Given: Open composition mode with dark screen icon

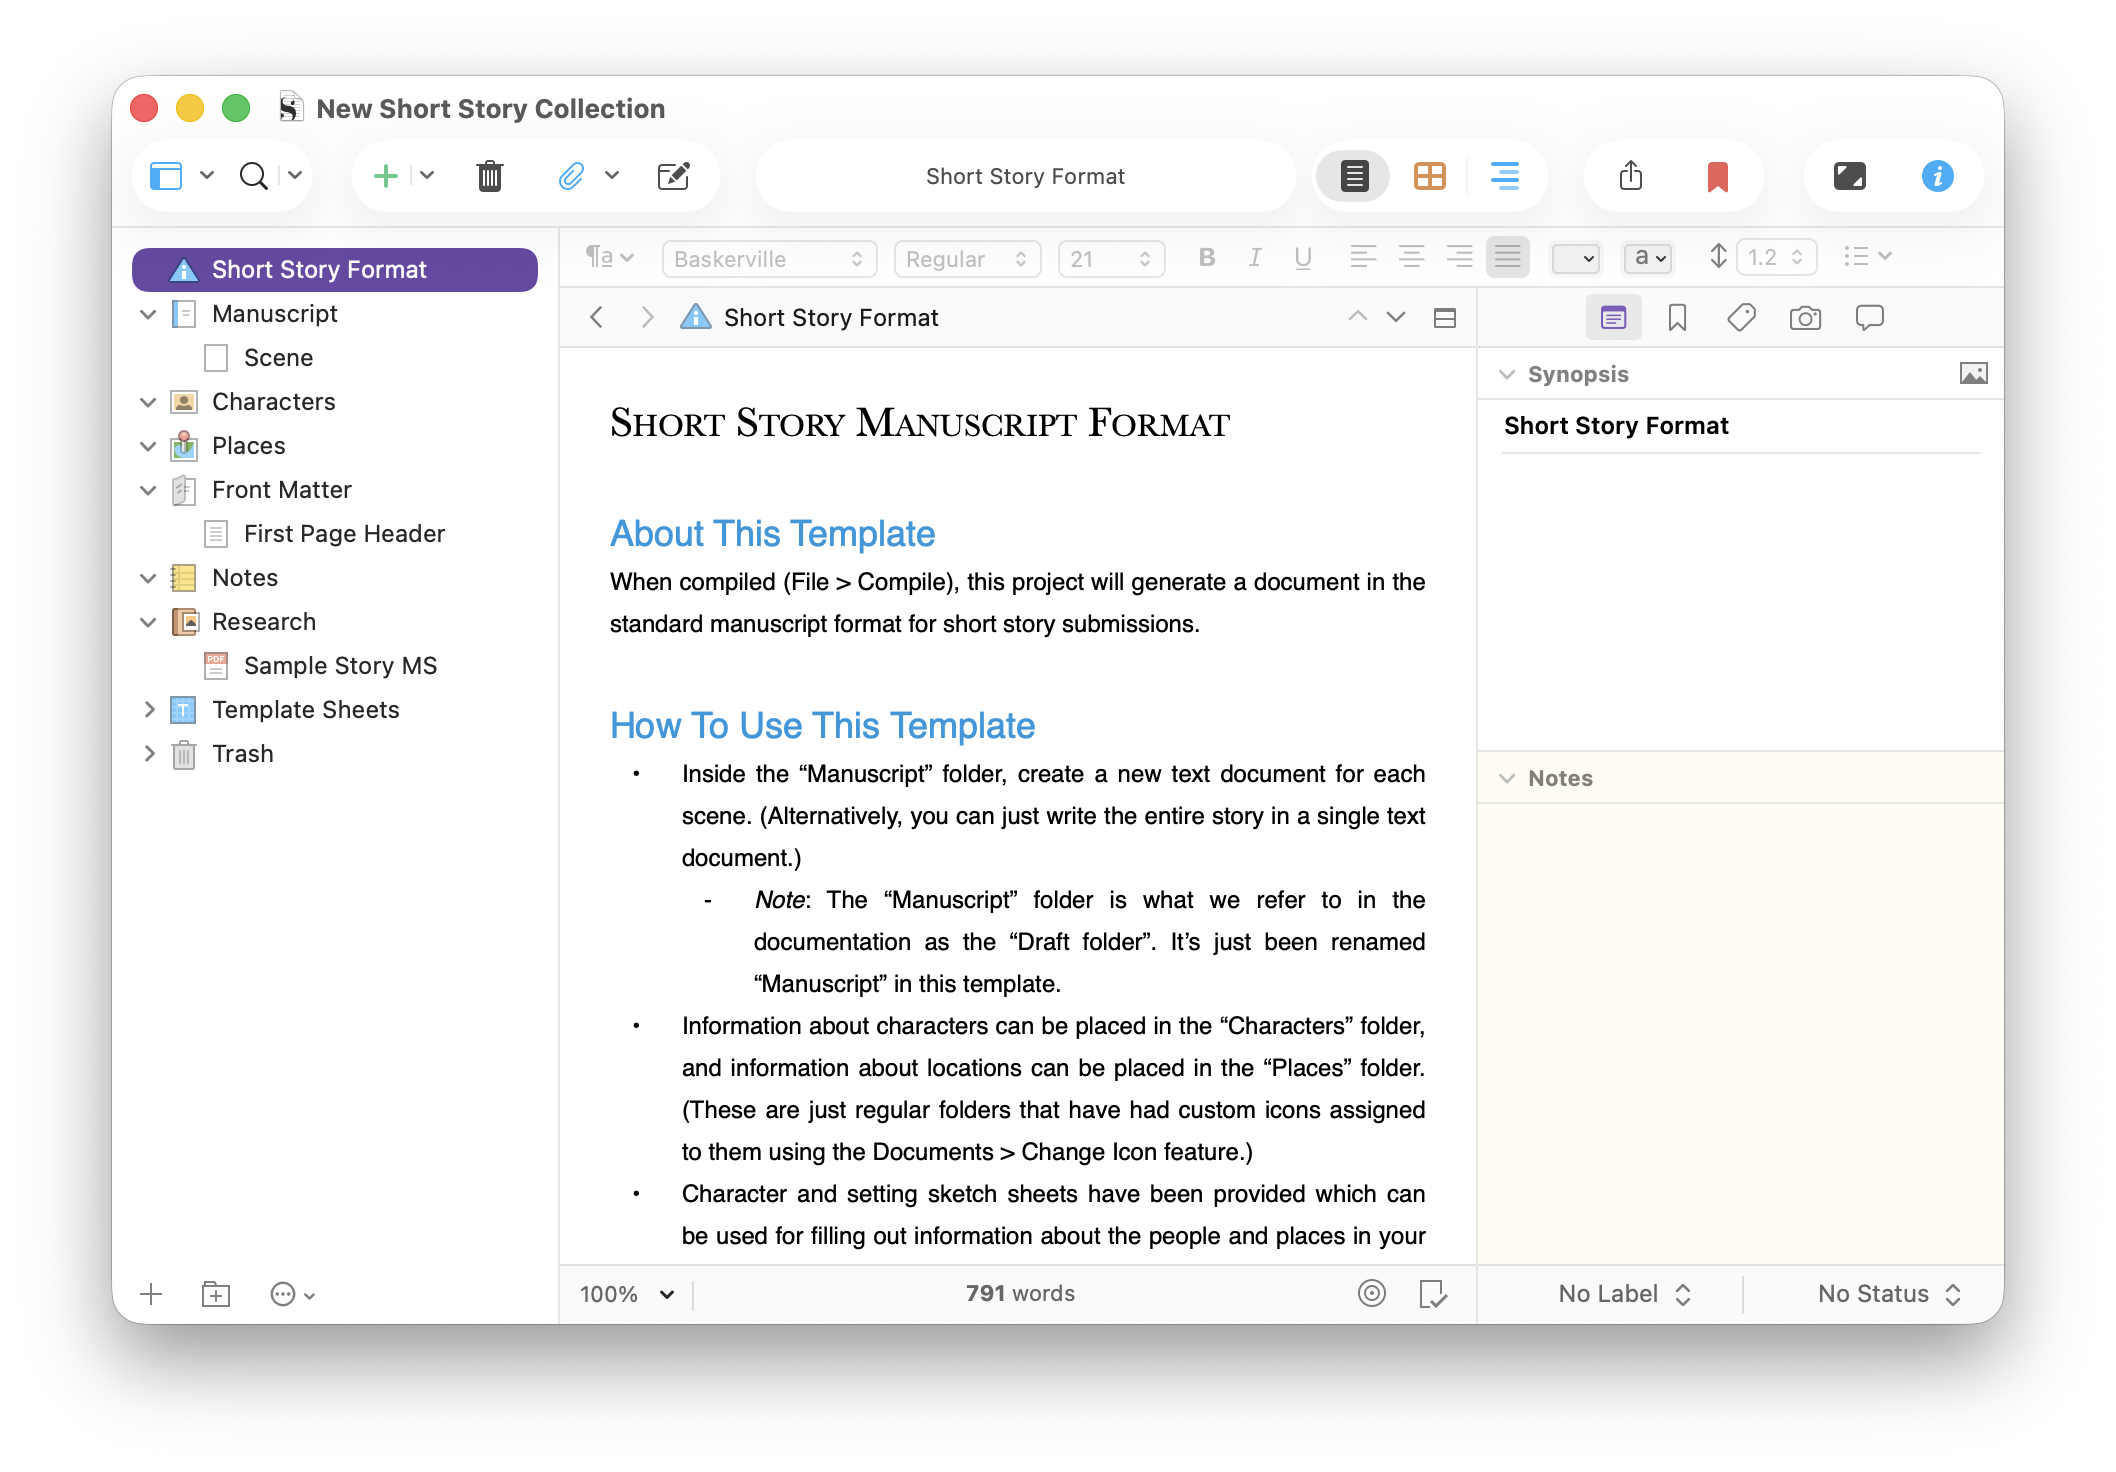Looking at the screenshot, I should click(x=1849, y=176).
